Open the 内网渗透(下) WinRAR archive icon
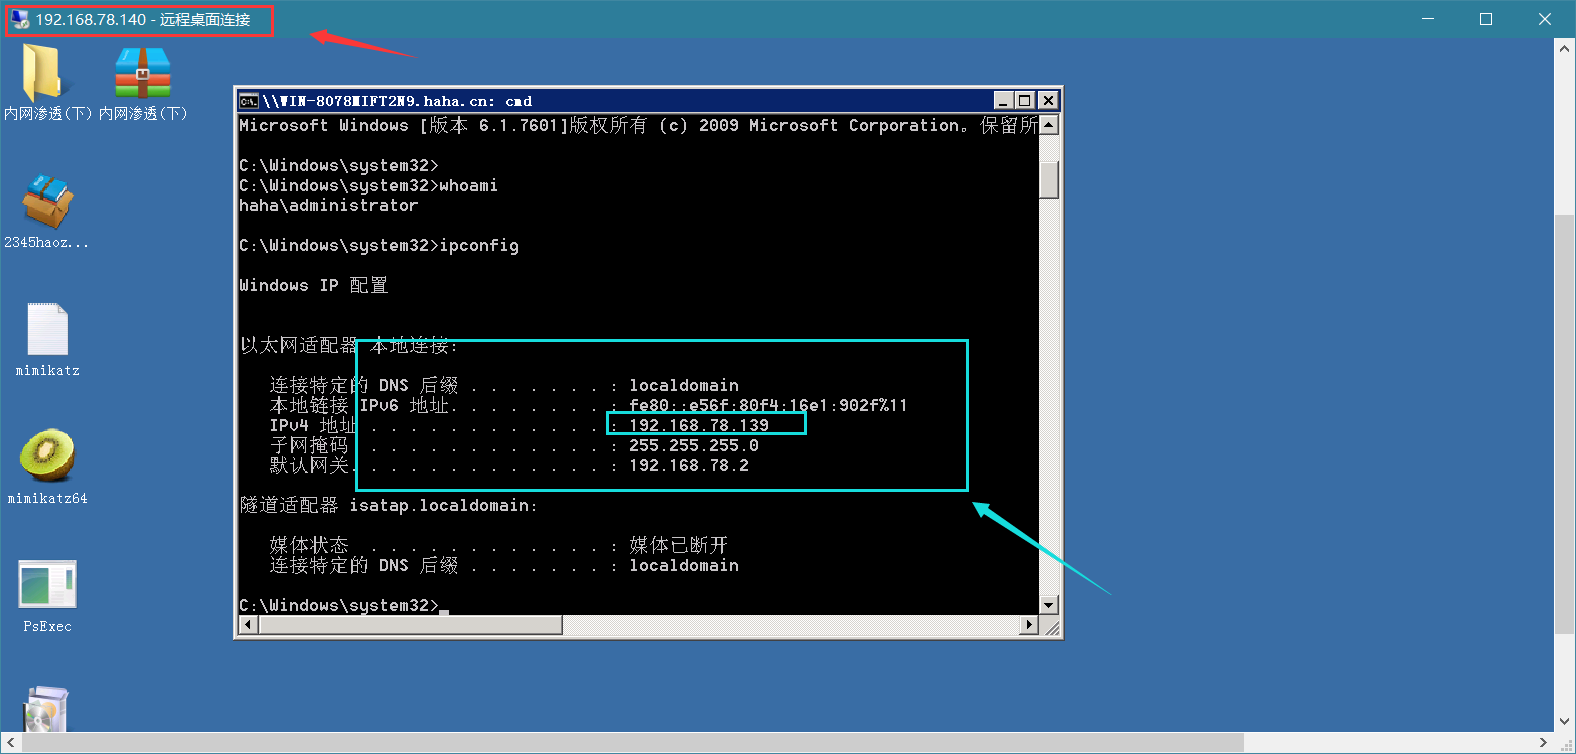The width and height of the screenshot is (1576, 754). (x=143, y=73)
